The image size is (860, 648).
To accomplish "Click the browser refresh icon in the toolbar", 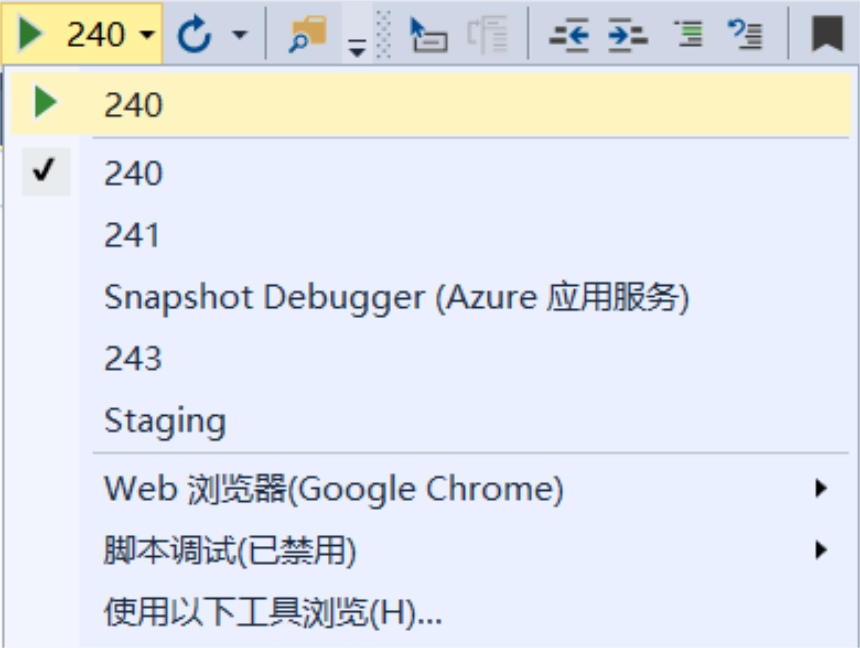I will point(195,36).
